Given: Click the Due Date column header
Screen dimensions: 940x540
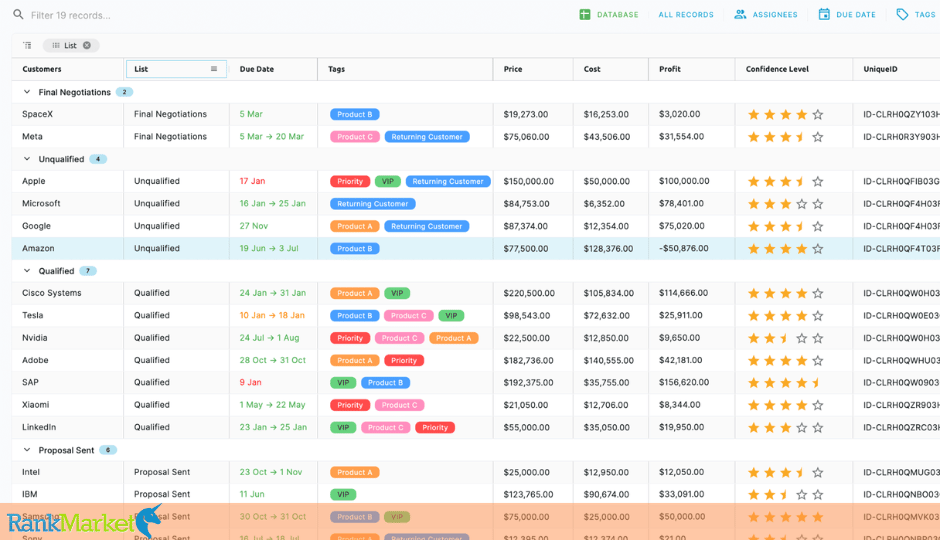Looking at the screenshot, I should [x=257, y=69].
